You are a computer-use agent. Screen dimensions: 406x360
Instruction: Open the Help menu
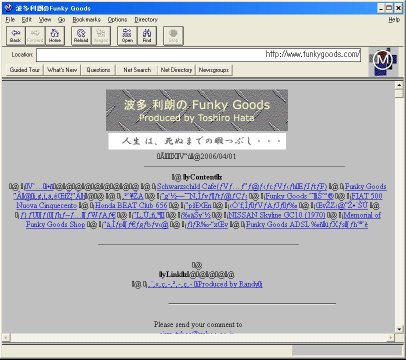(x=394, y=20)
